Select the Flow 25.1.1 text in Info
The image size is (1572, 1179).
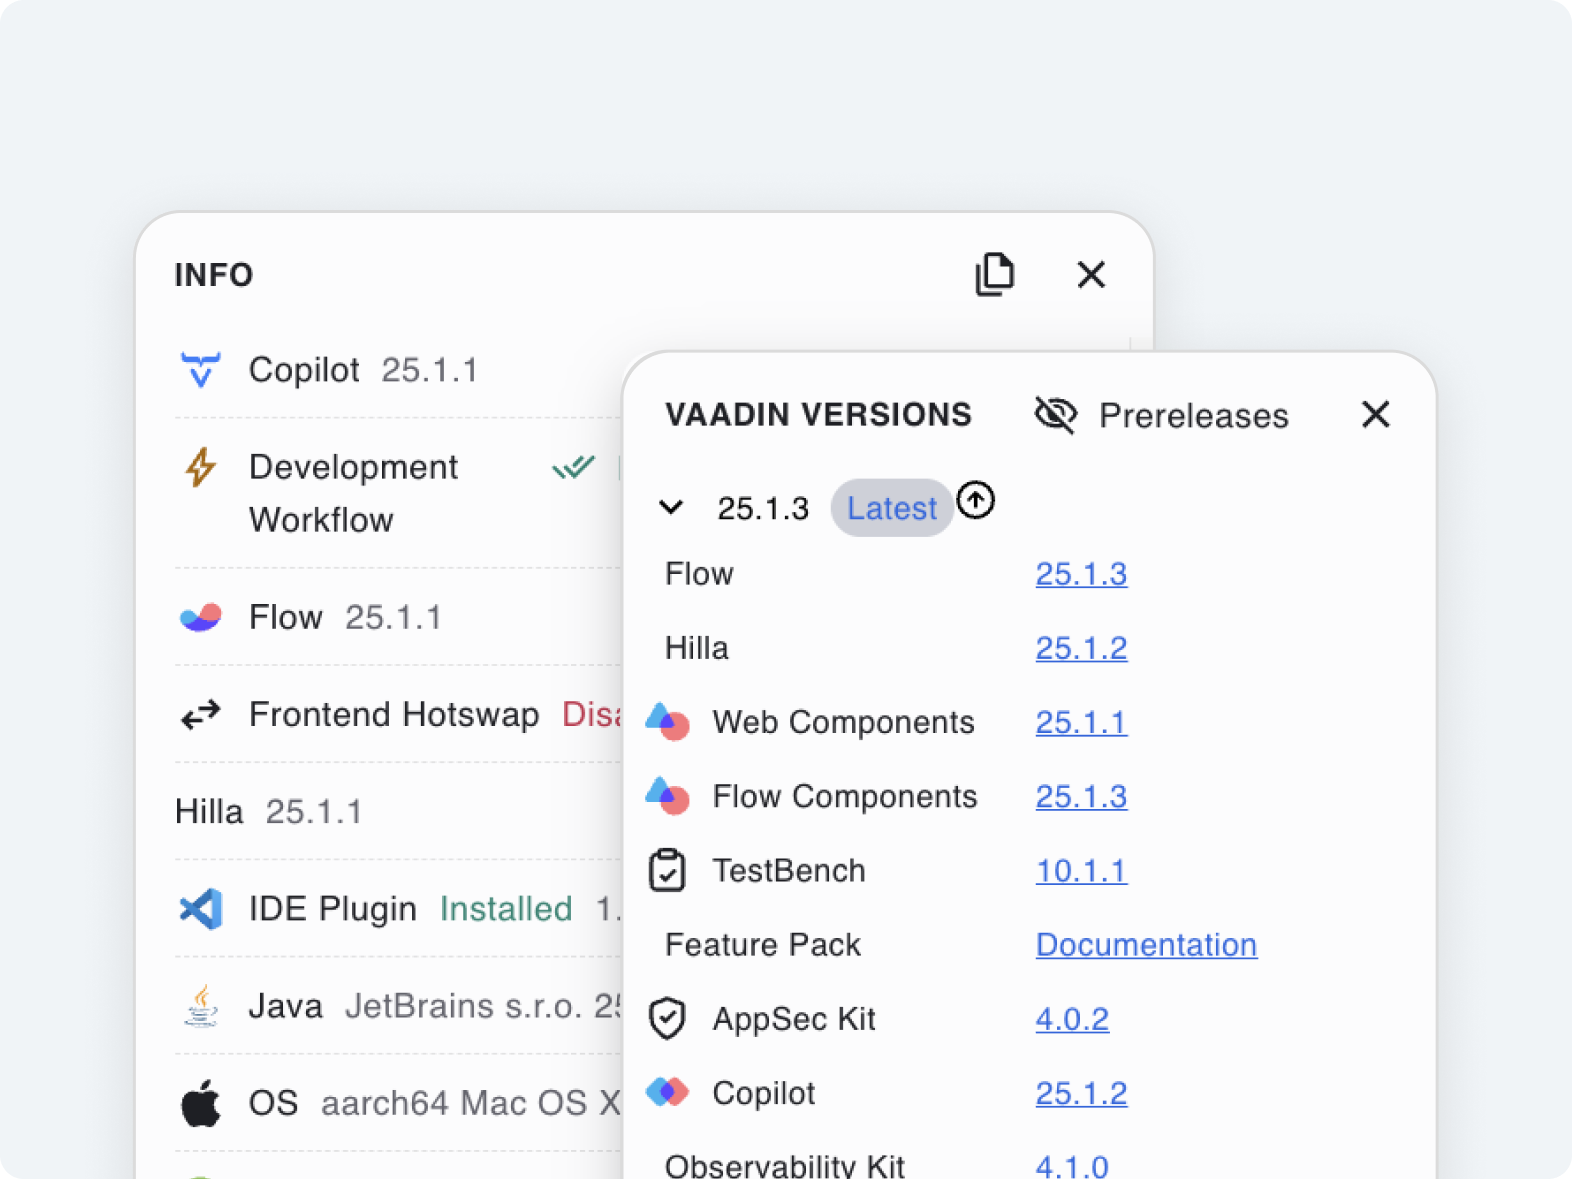pos(345,617)
